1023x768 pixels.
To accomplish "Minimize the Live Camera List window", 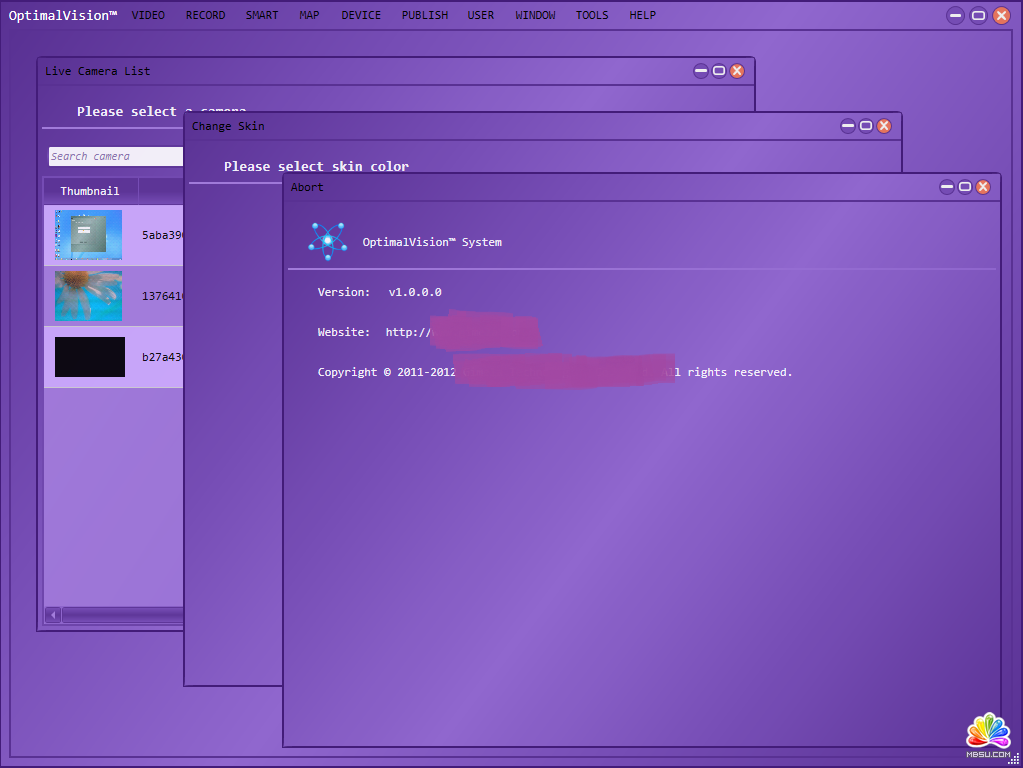I will tap(701, 71).
